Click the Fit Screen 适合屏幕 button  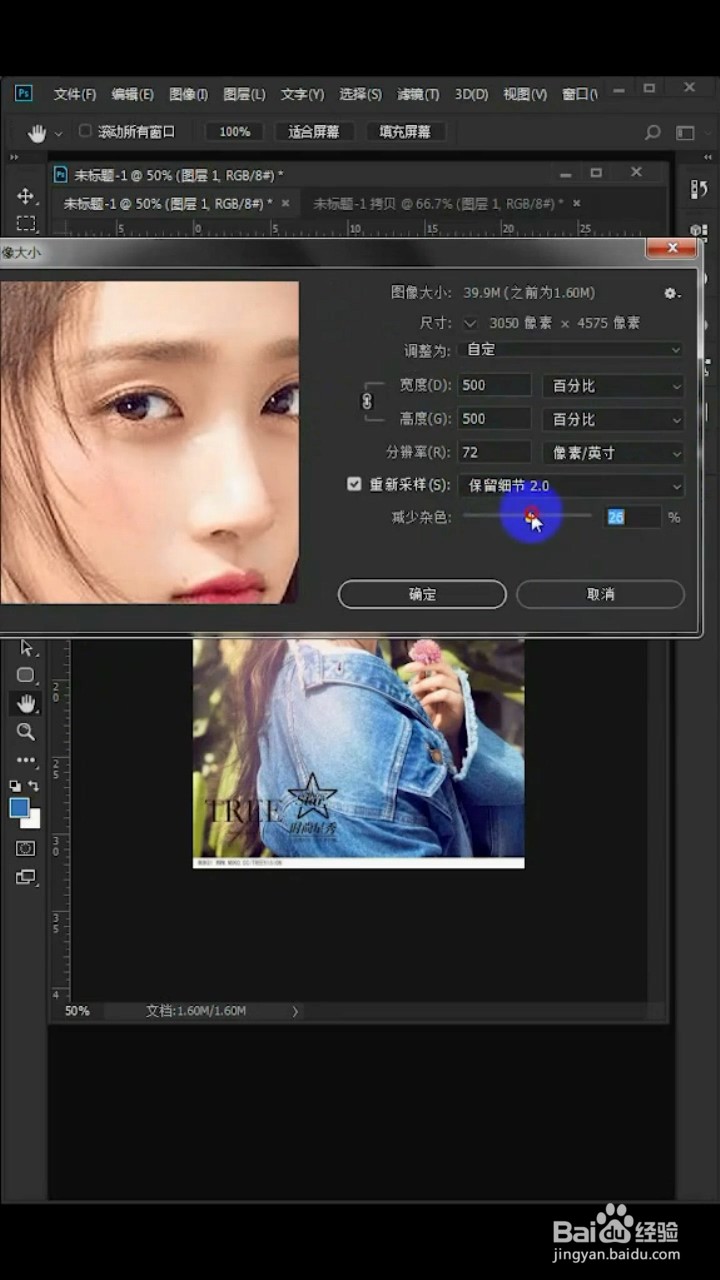point(314,132)
